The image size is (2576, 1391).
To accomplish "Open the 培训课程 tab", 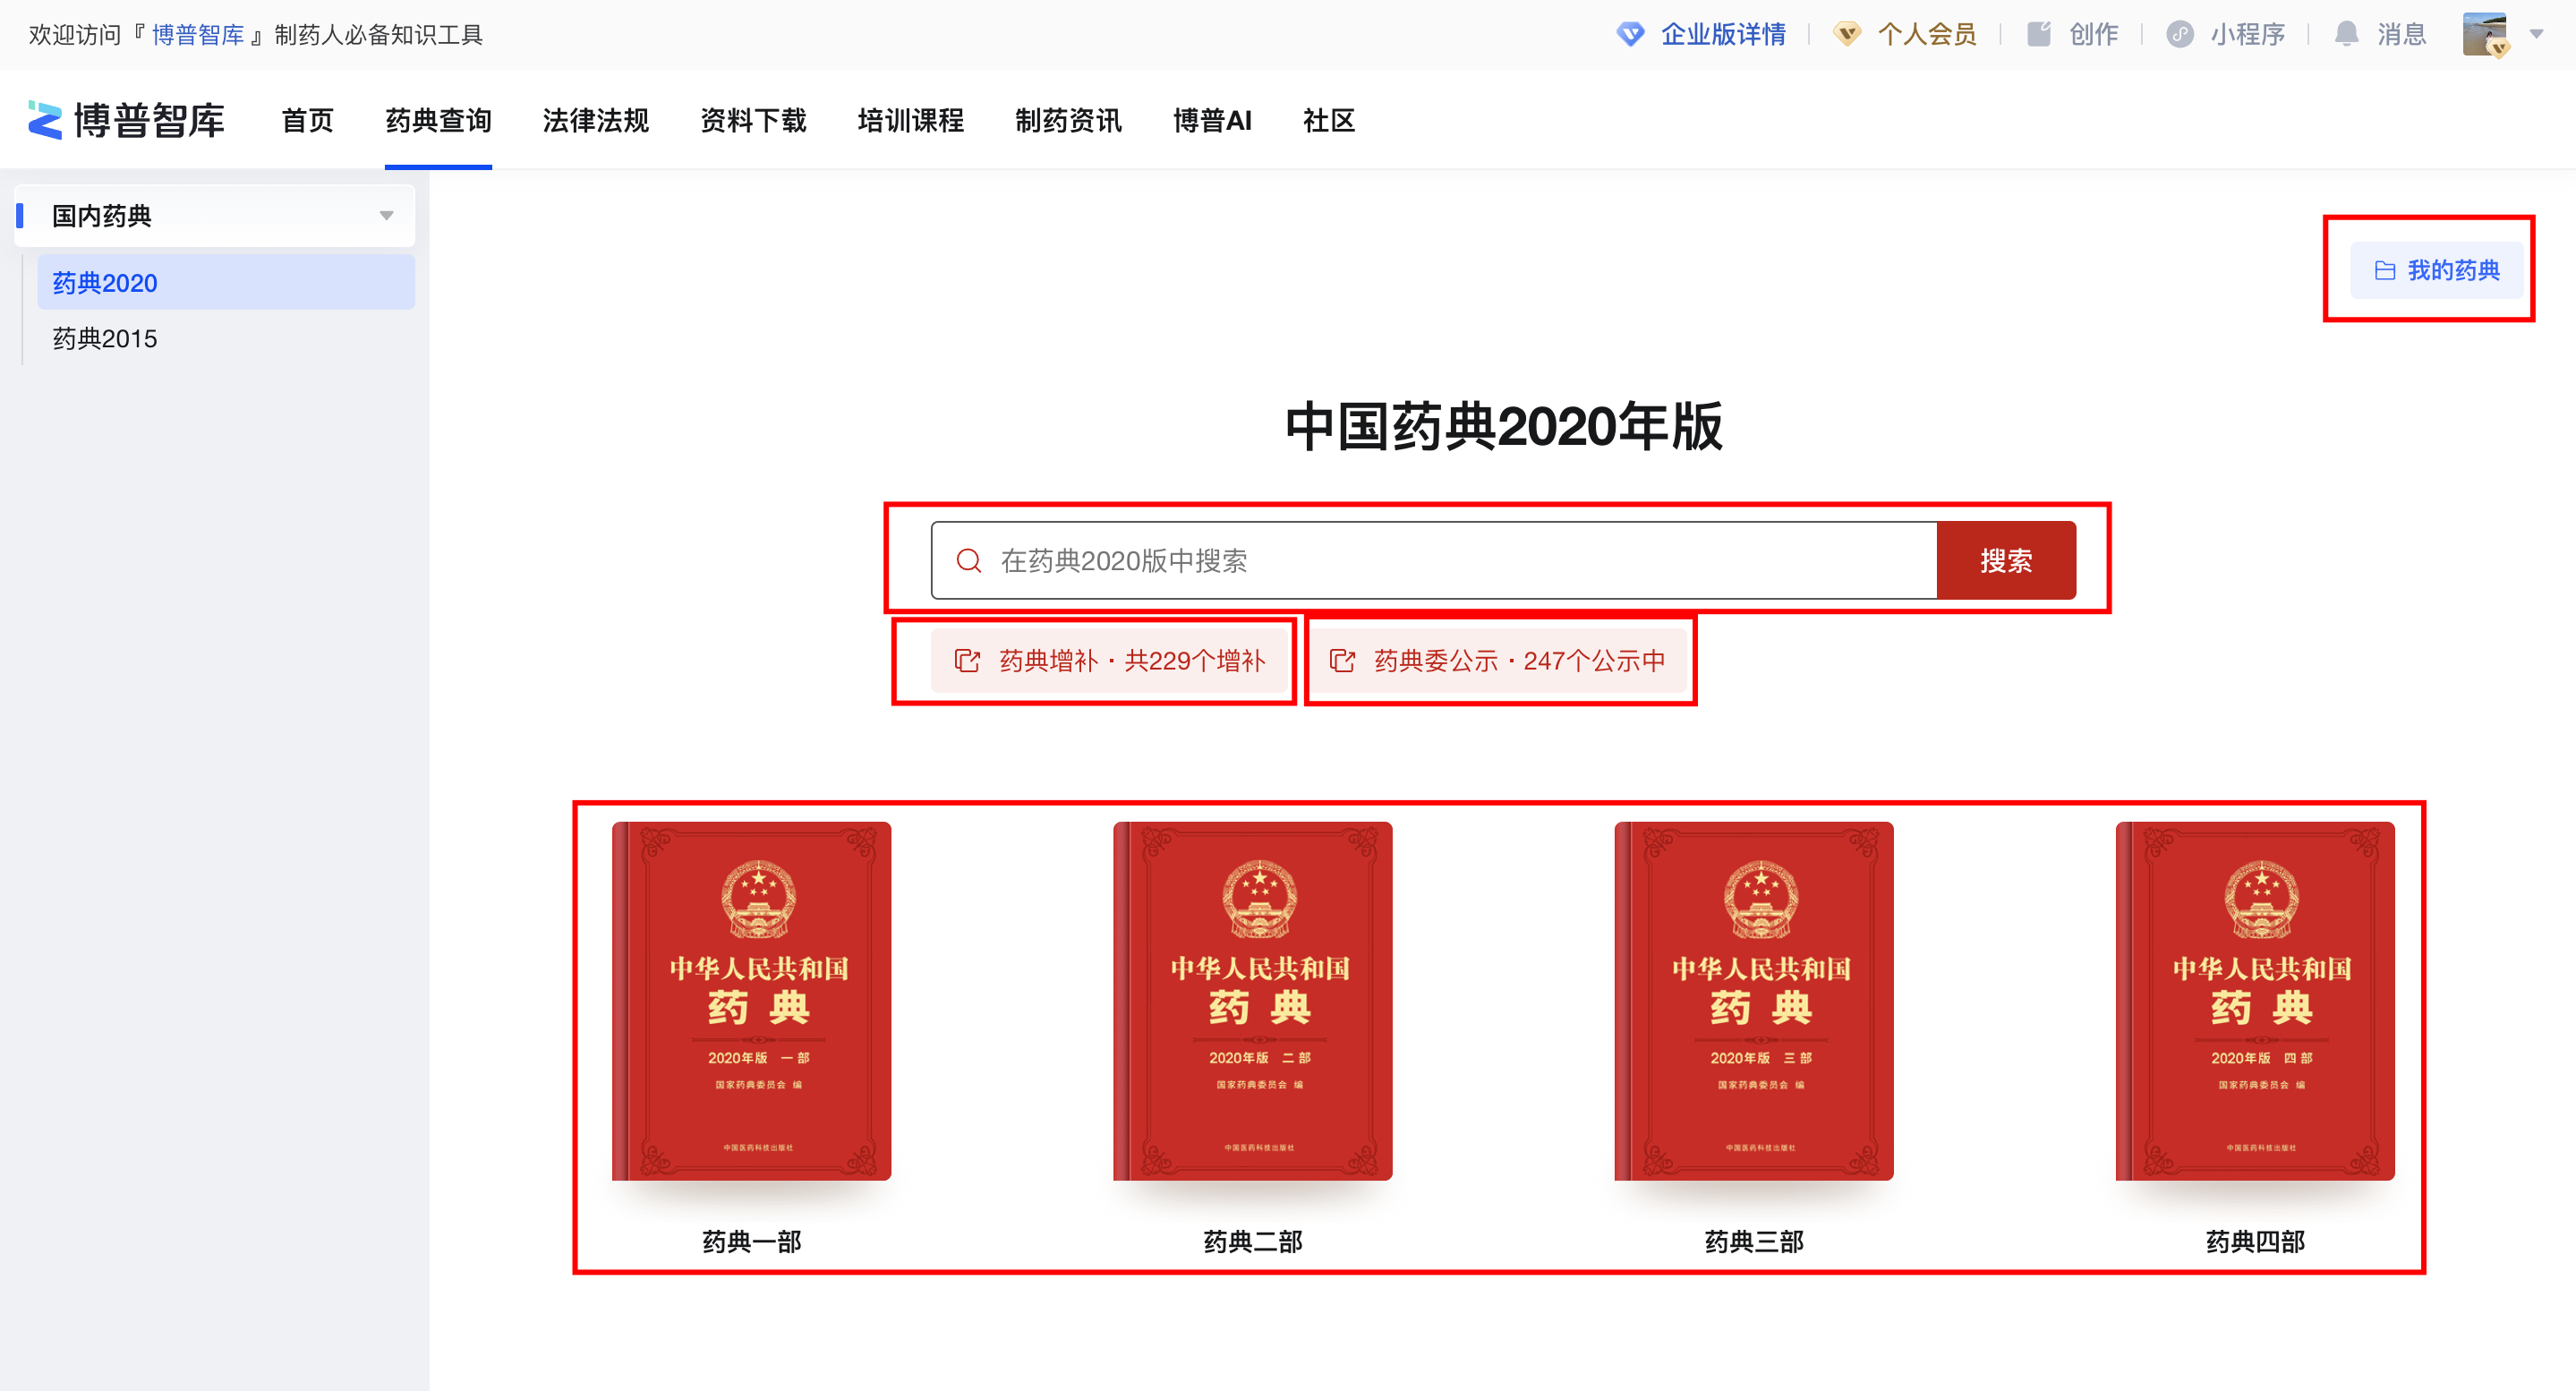I will point(911,121).
